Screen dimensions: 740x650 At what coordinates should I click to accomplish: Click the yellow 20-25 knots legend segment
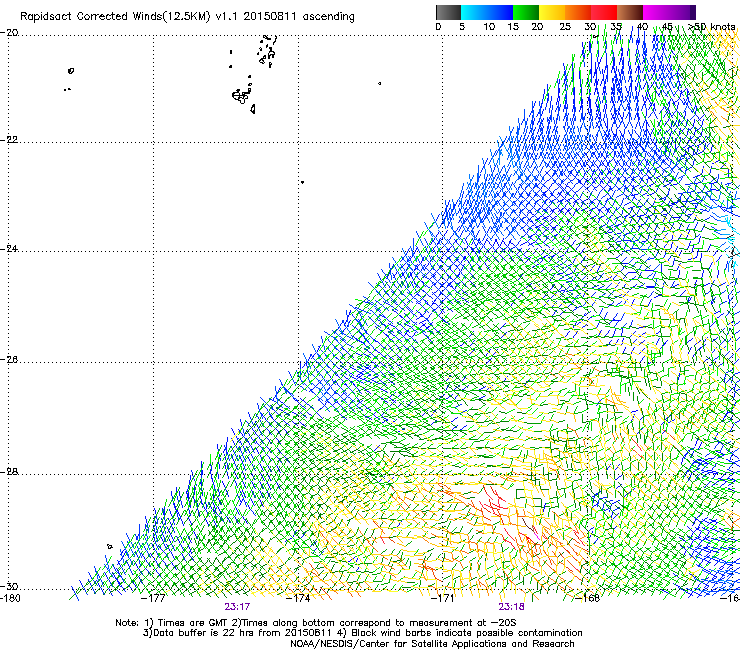(x=552, y=12)
